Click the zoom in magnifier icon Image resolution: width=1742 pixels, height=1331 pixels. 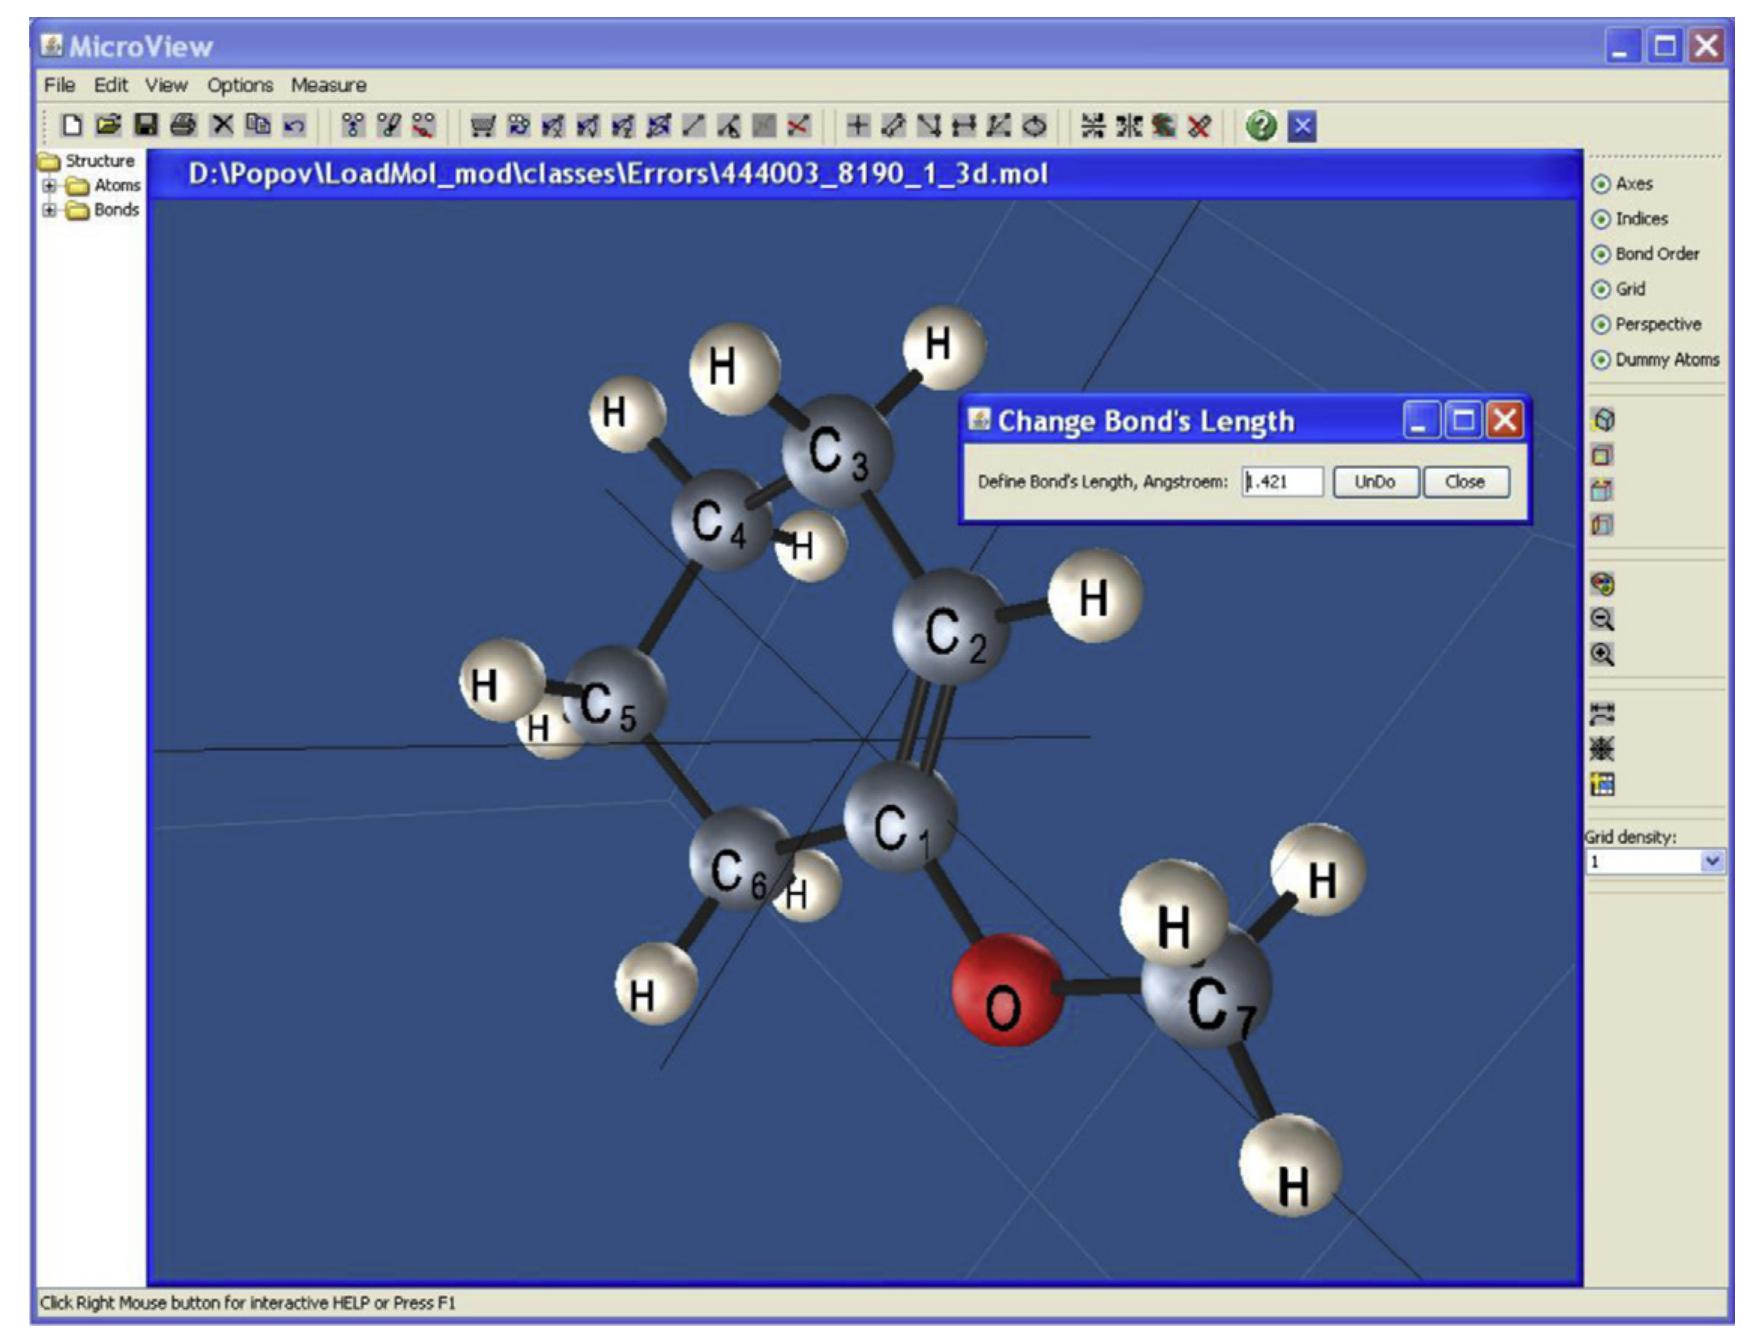[1602, 655]
